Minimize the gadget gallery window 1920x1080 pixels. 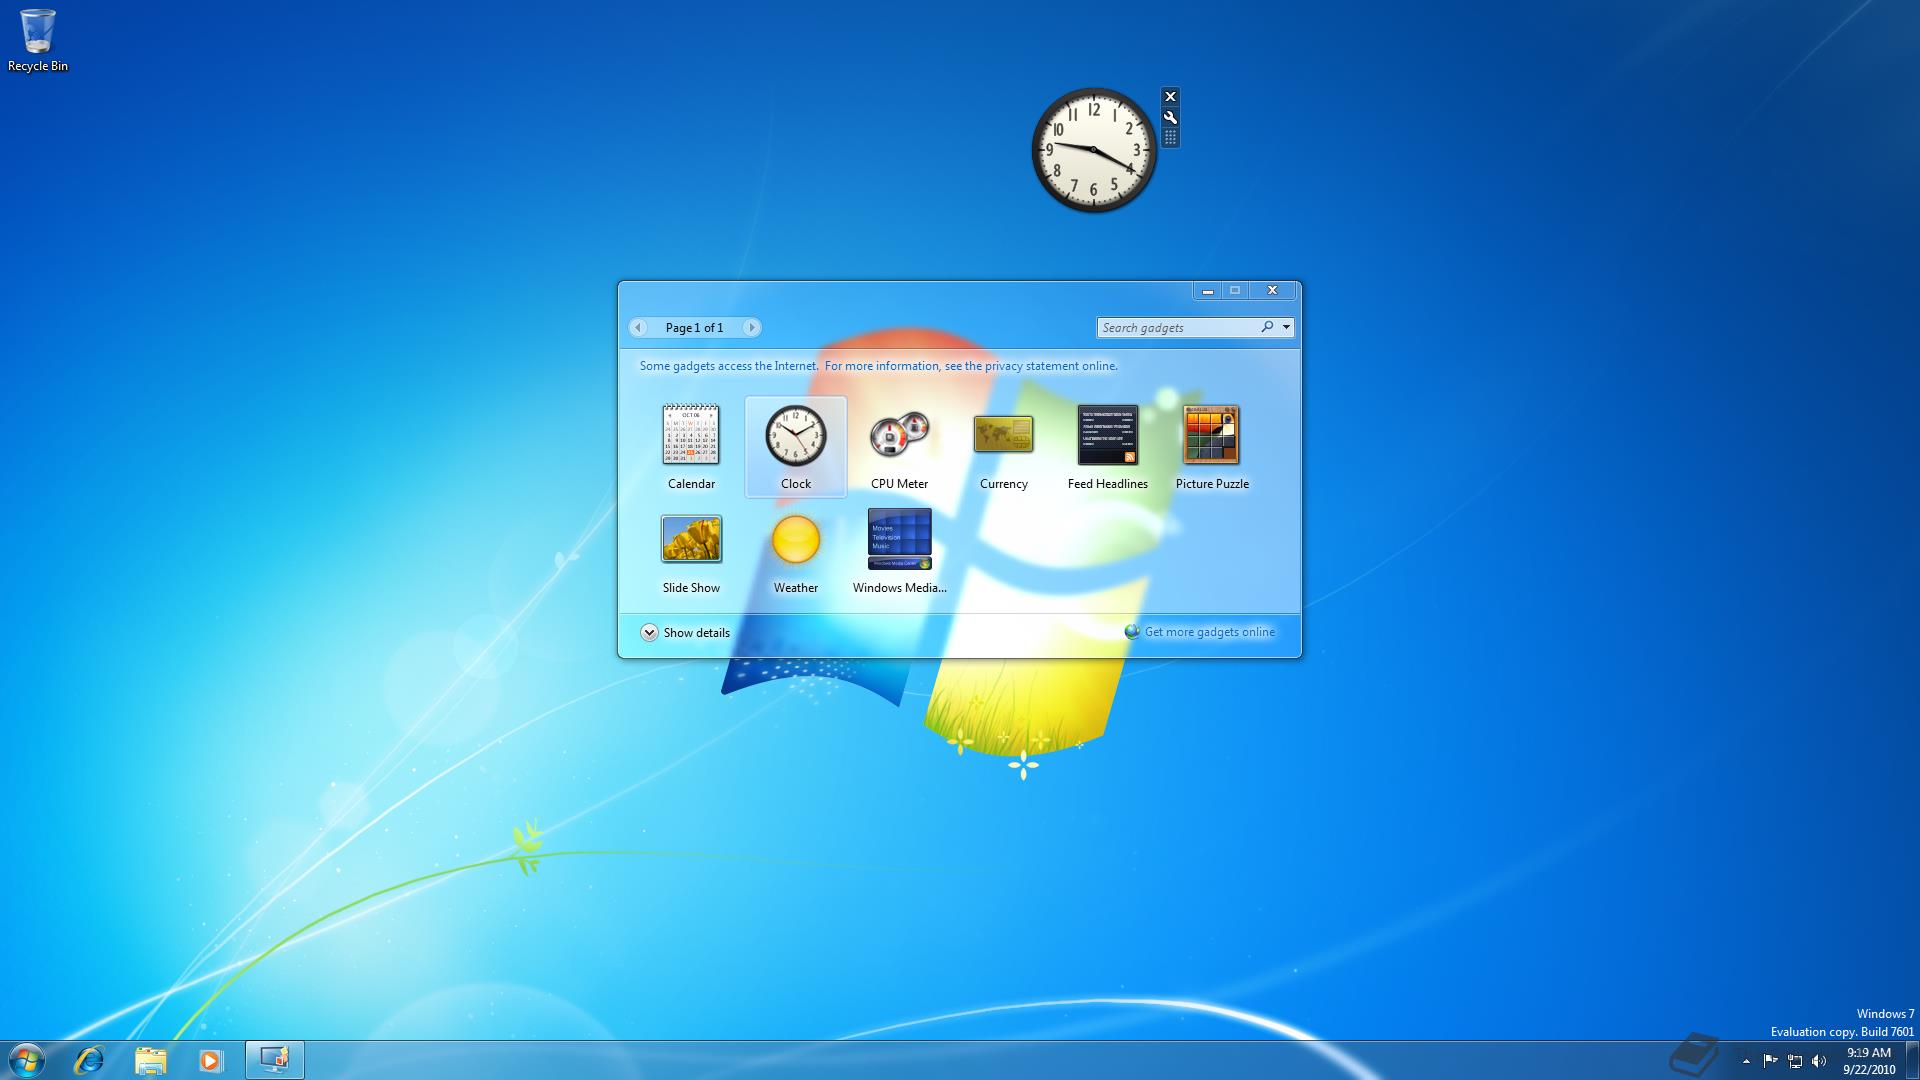tap(1207, 290)
